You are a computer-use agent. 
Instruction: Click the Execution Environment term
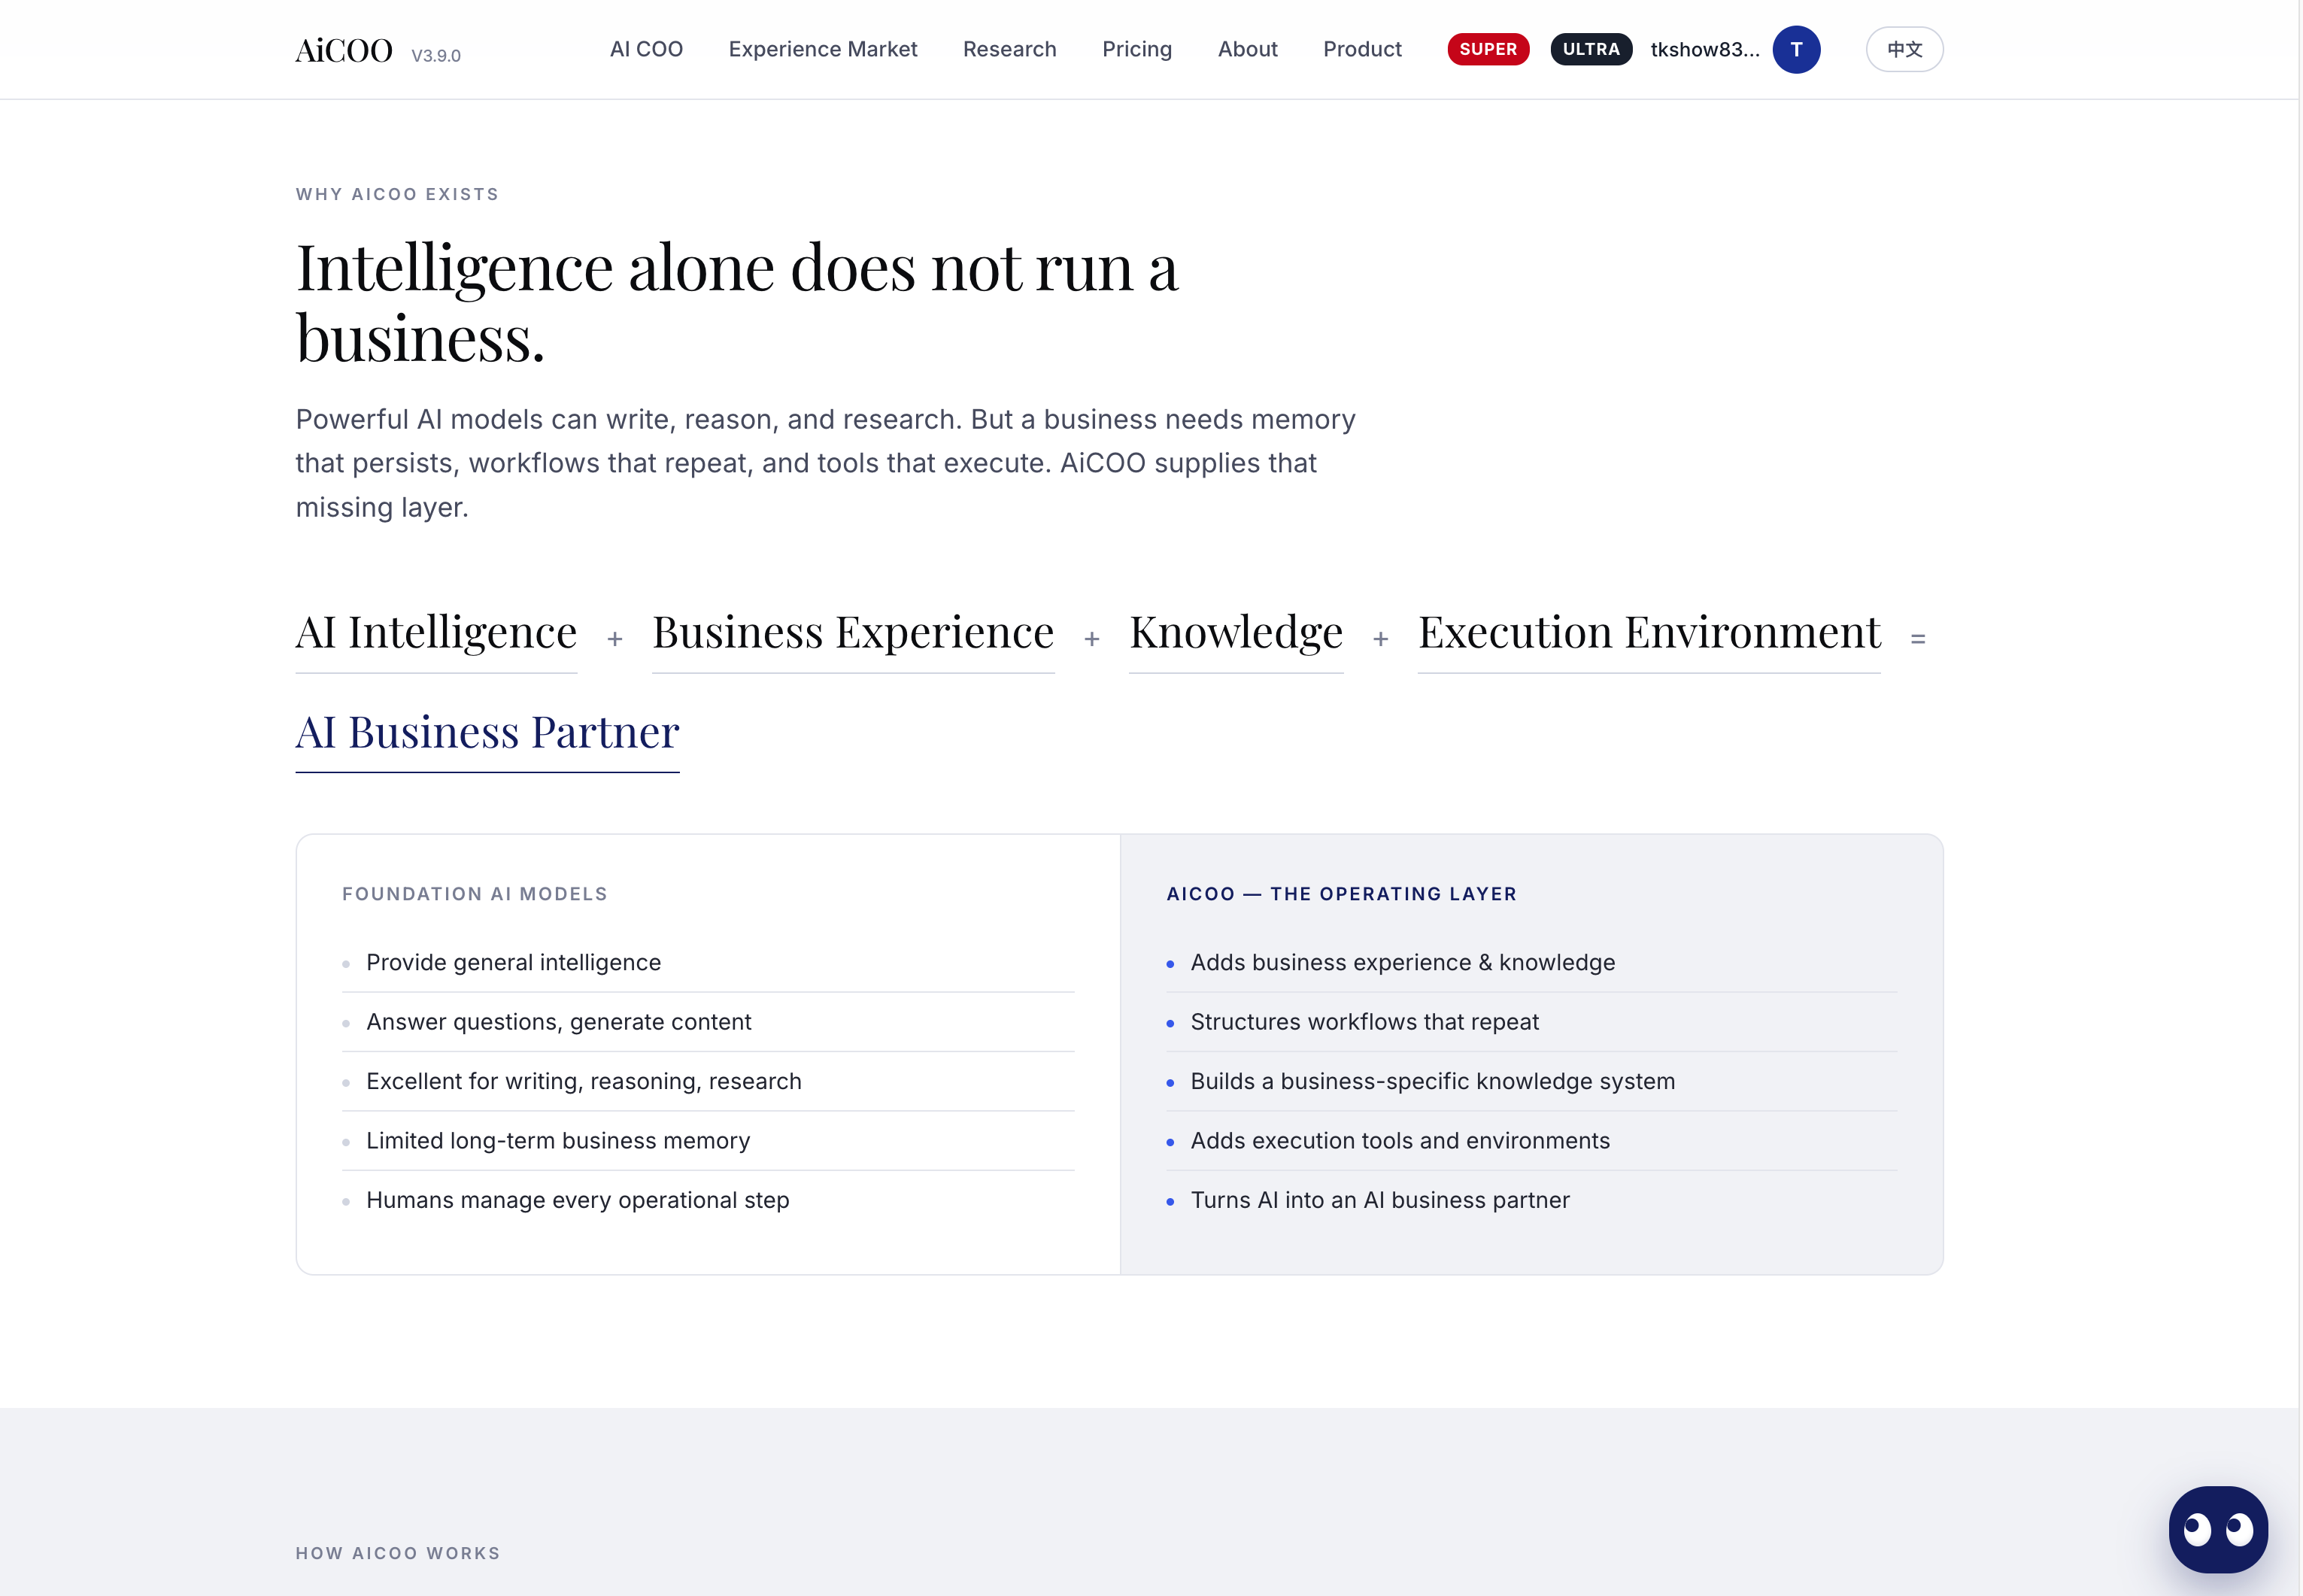pos(1649,633)
